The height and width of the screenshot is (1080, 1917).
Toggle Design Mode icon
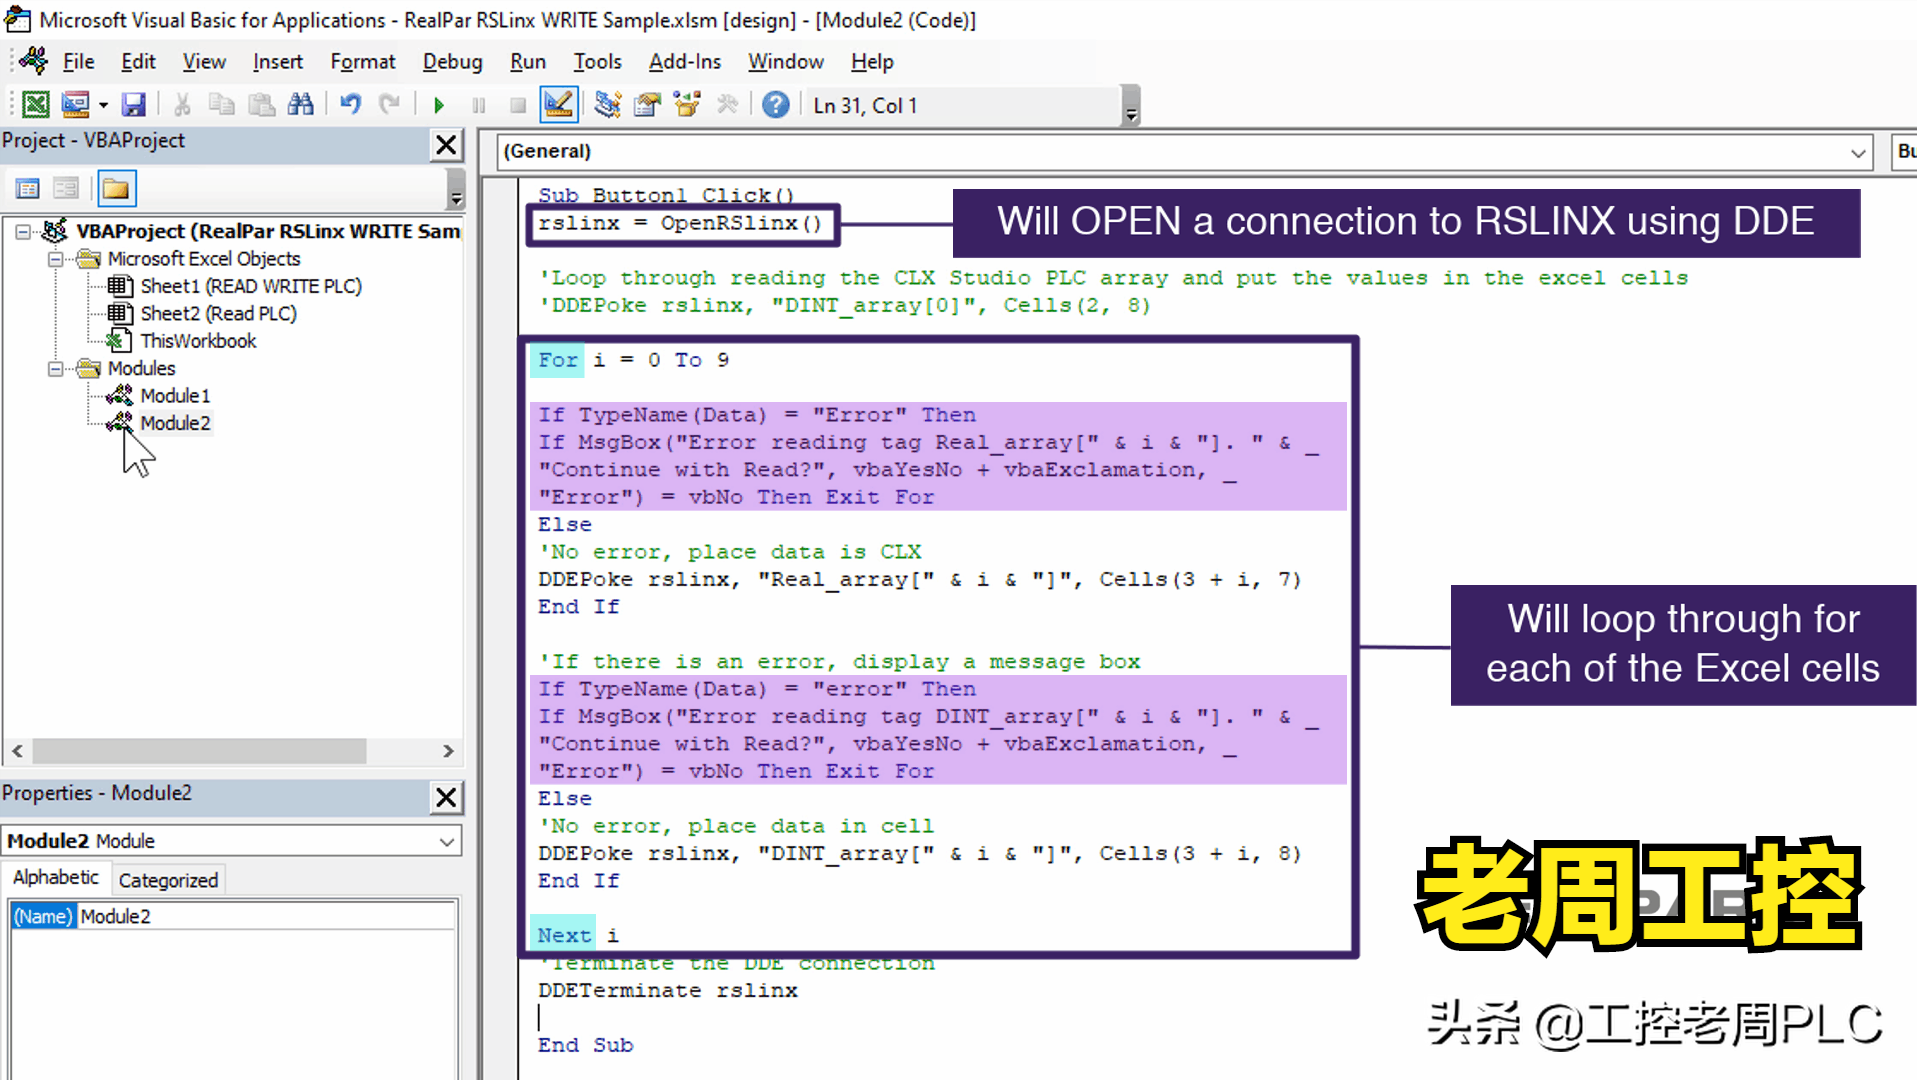click(559, 105)
